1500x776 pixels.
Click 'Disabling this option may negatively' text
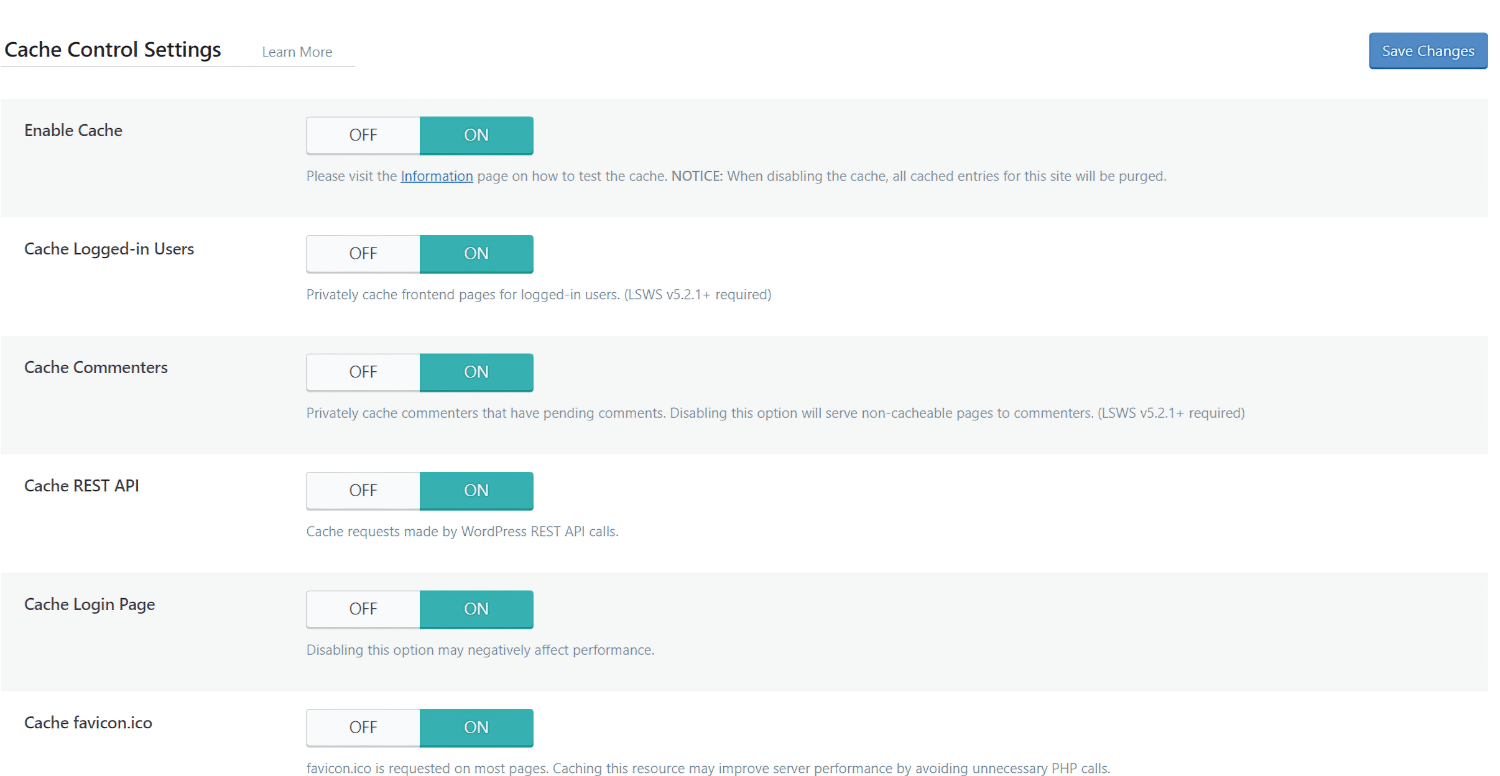(480, 650)
